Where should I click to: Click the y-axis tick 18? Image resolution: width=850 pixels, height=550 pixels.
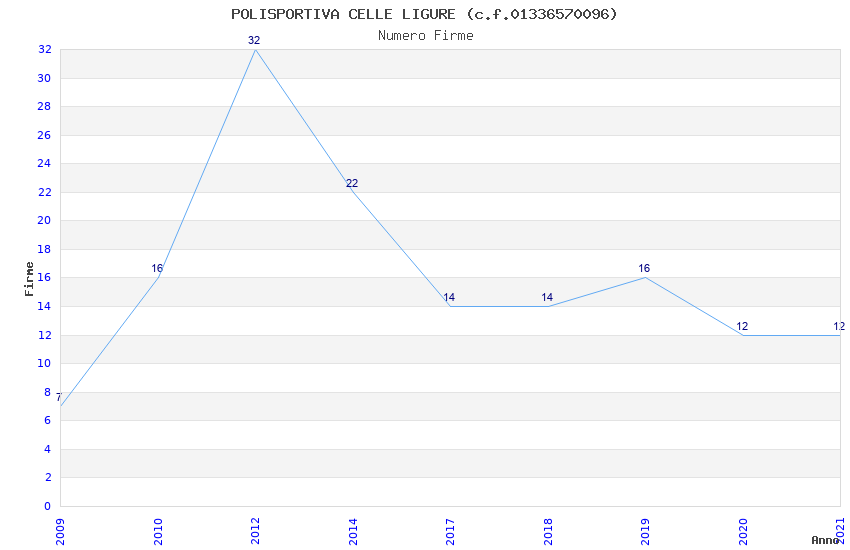coord(44,249)
